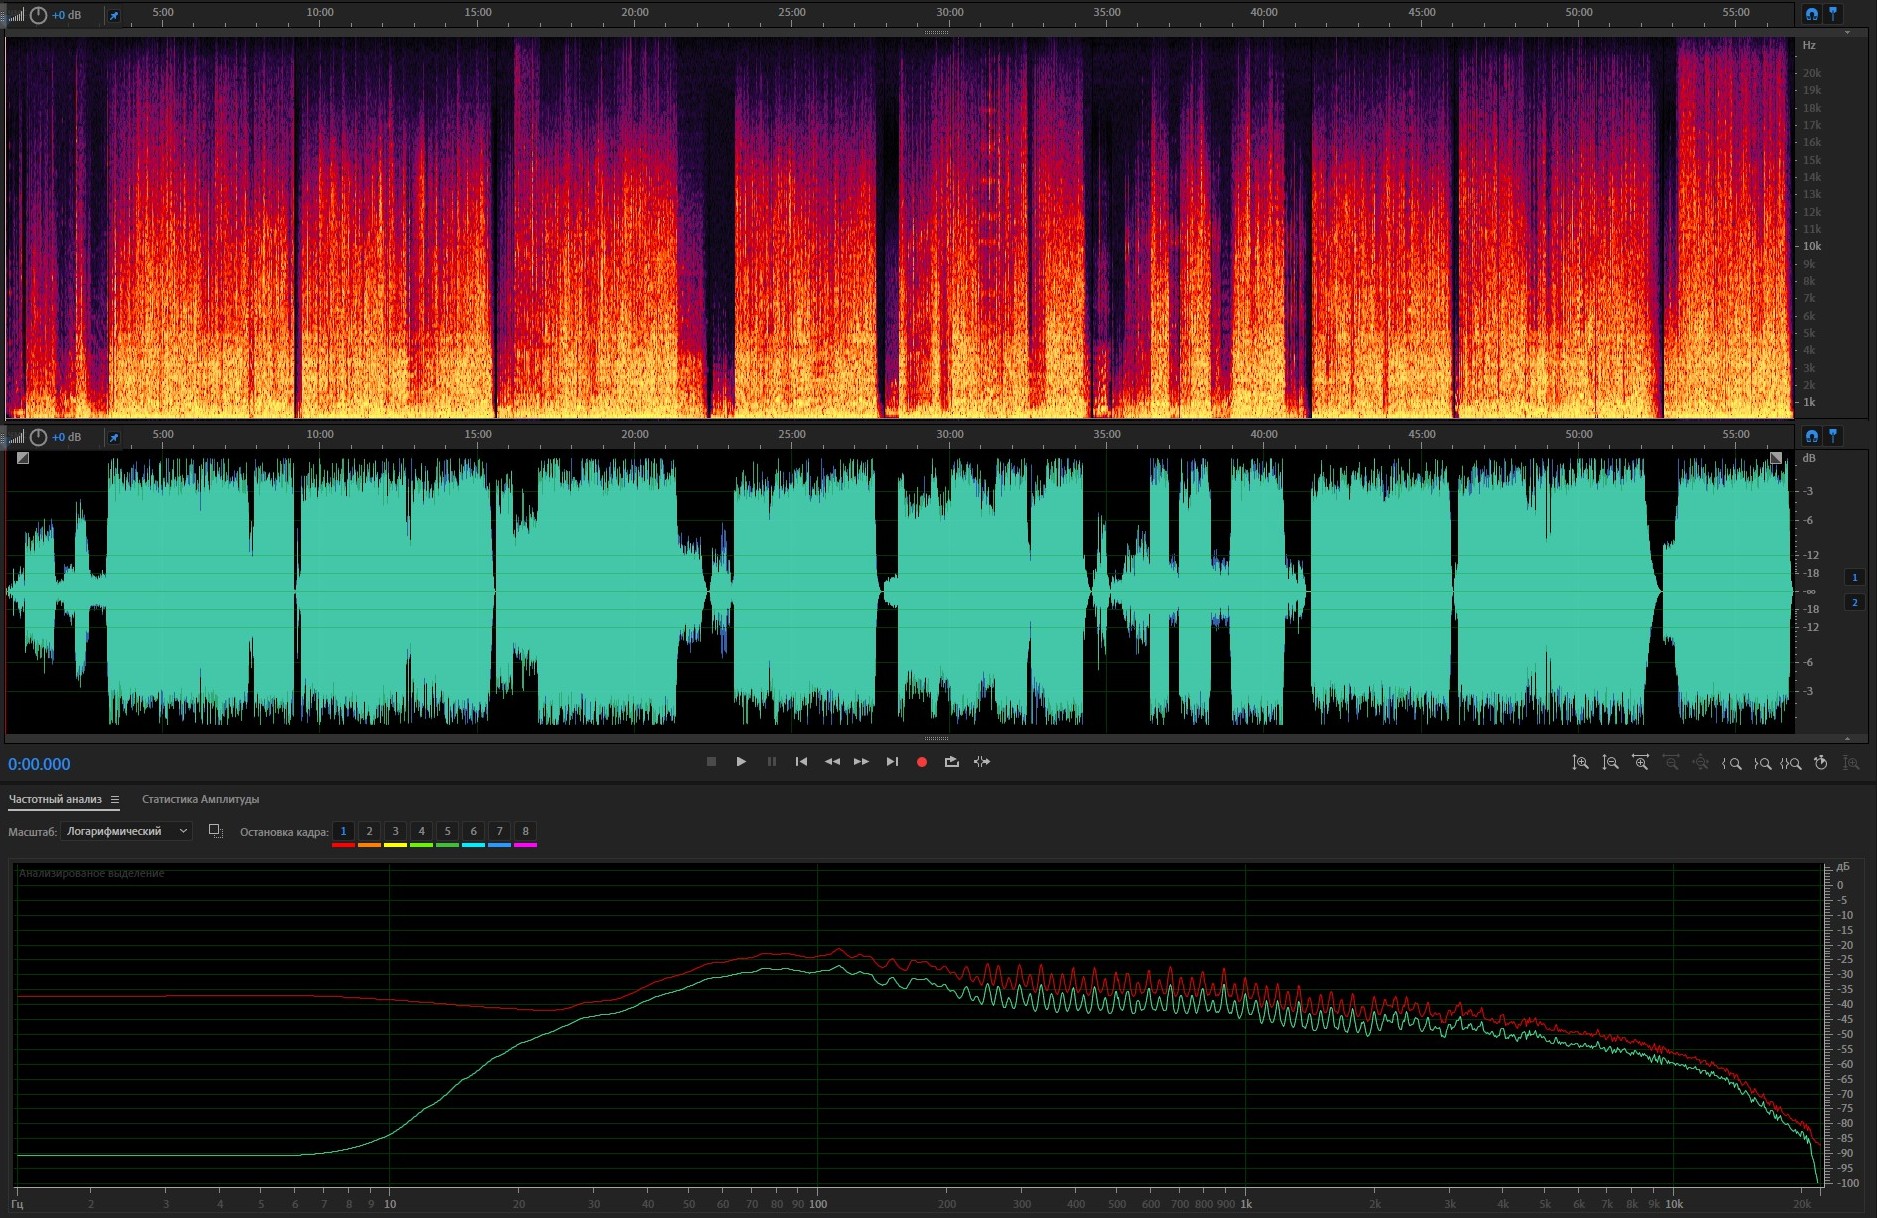Click Zoom In Time icon
1877x1218 pixels.
point(1640,763)
